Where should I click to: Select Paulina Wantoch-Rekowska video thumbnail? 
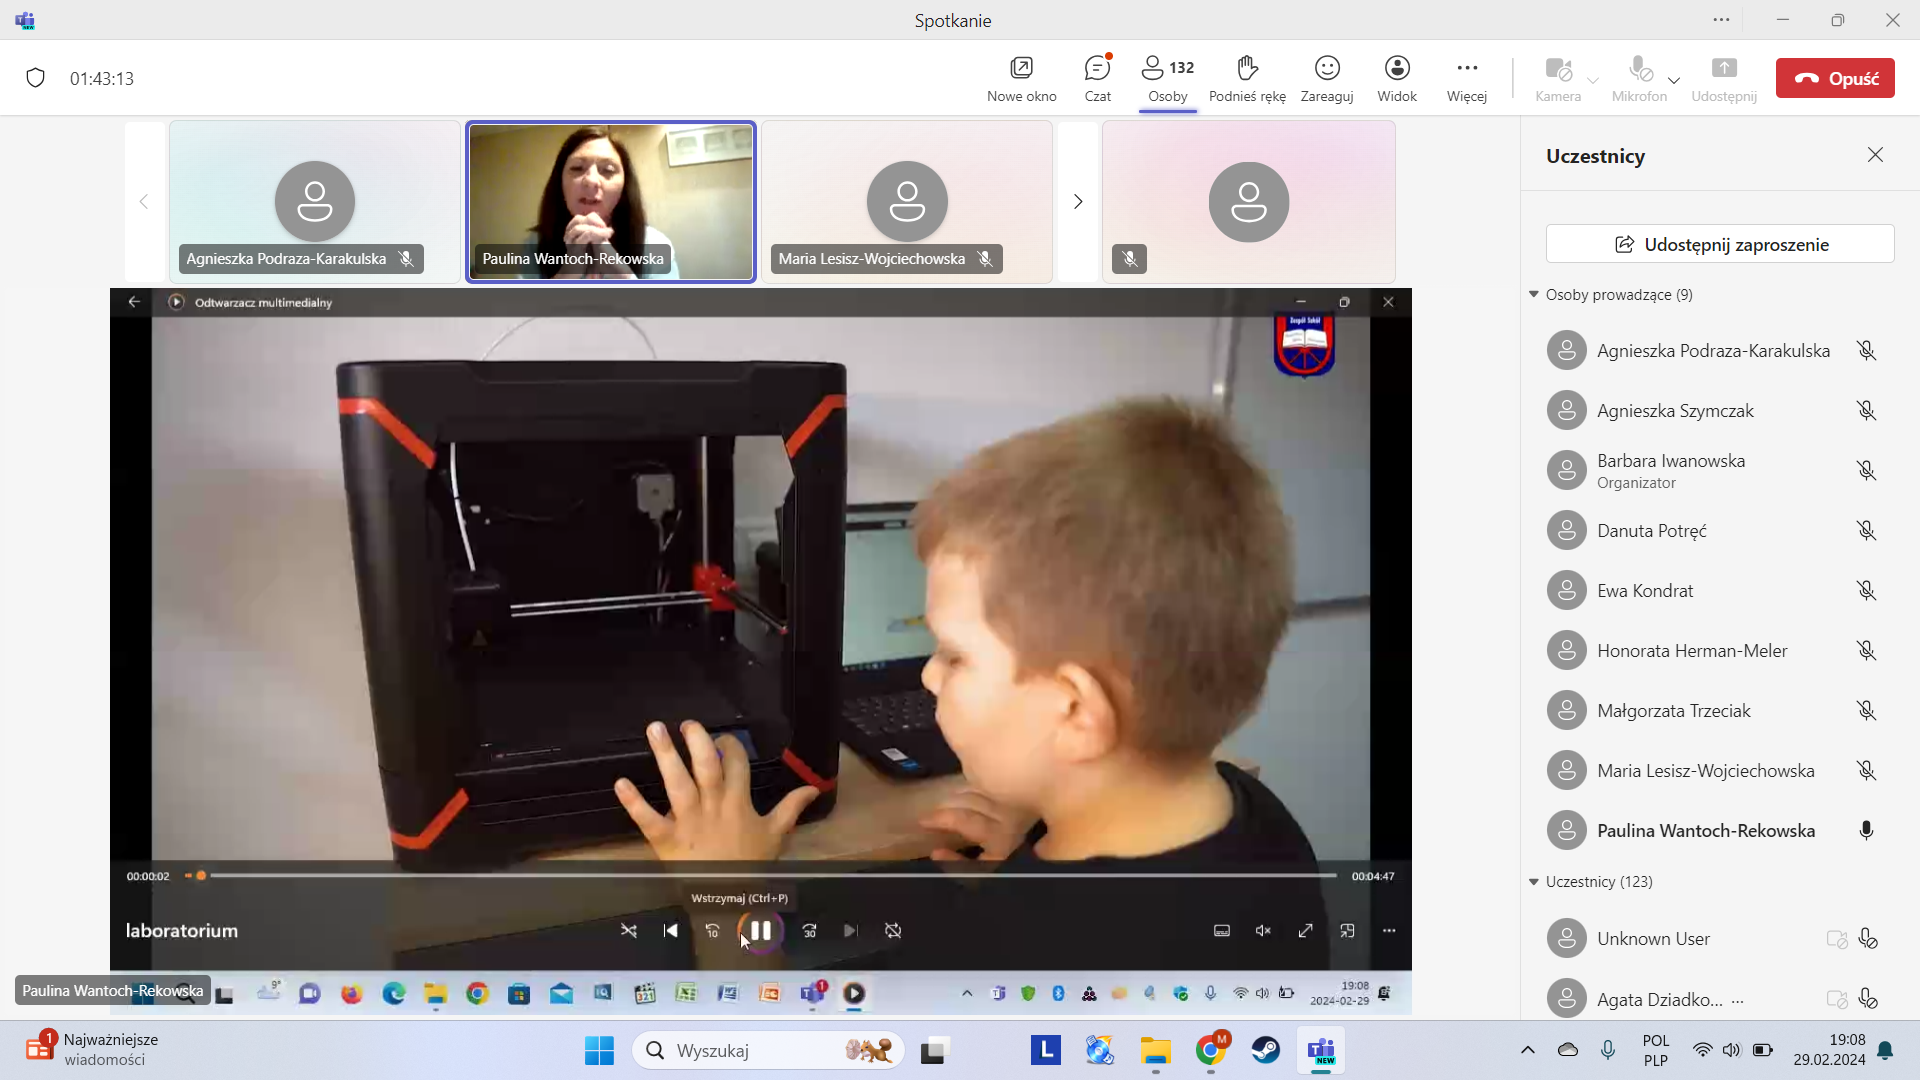611,202
